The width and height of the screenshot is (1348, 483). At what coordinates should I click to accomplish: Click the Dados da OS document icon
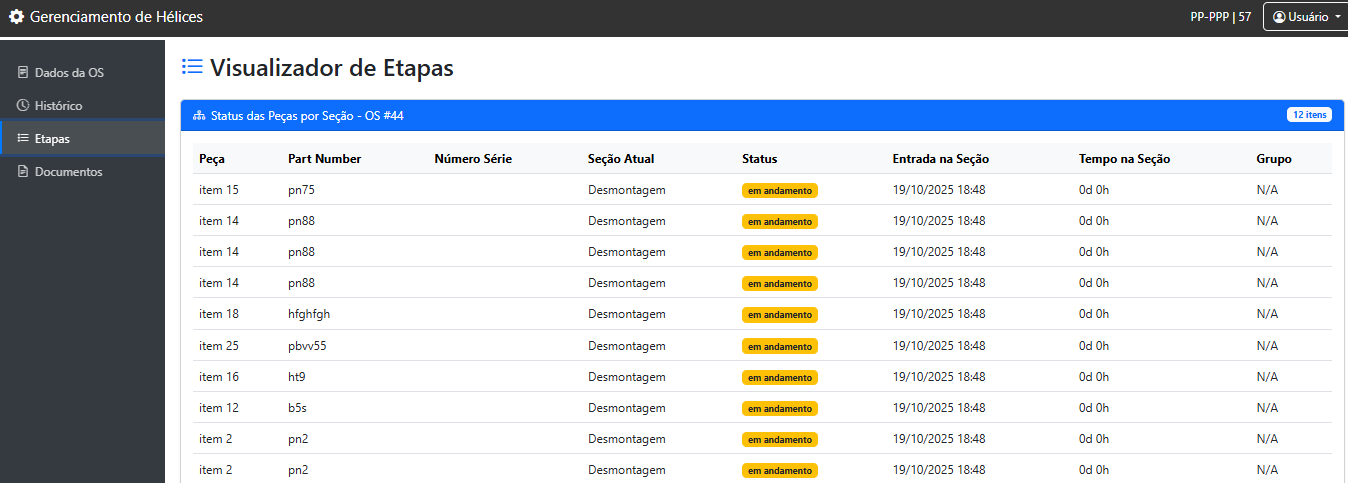(23, 73)
